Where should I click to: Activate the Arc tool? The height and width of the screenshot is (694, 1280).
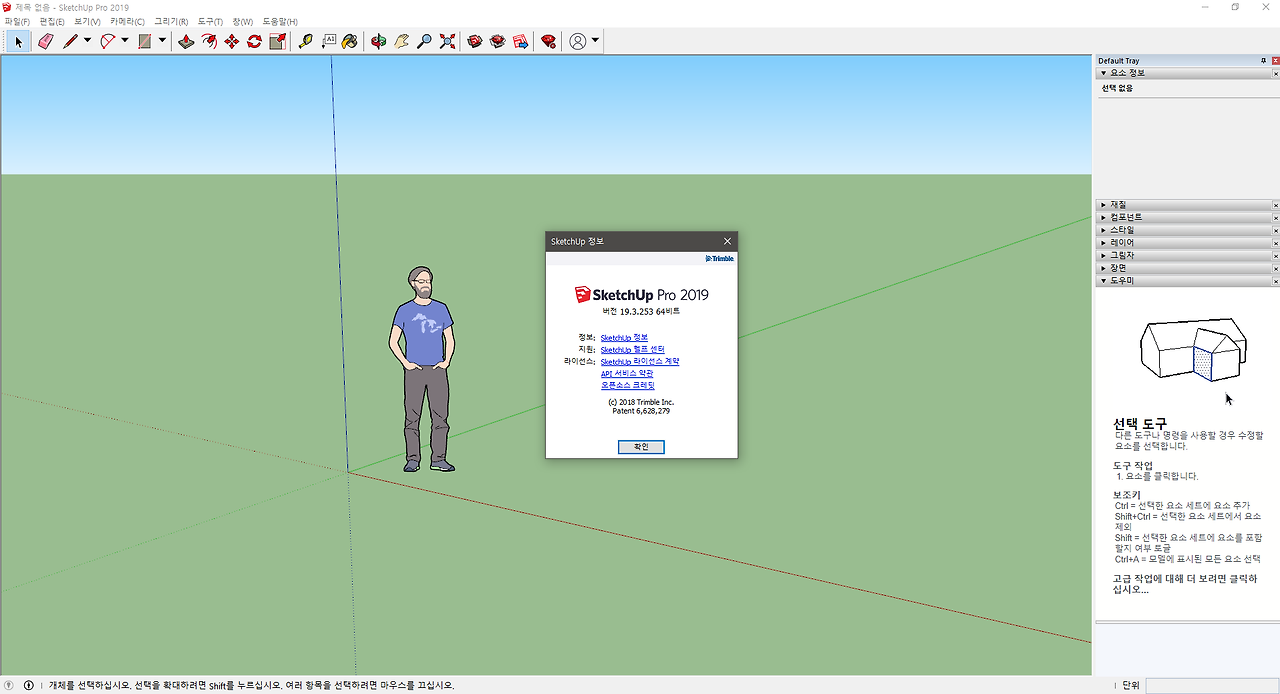click(x=107, y=41)
